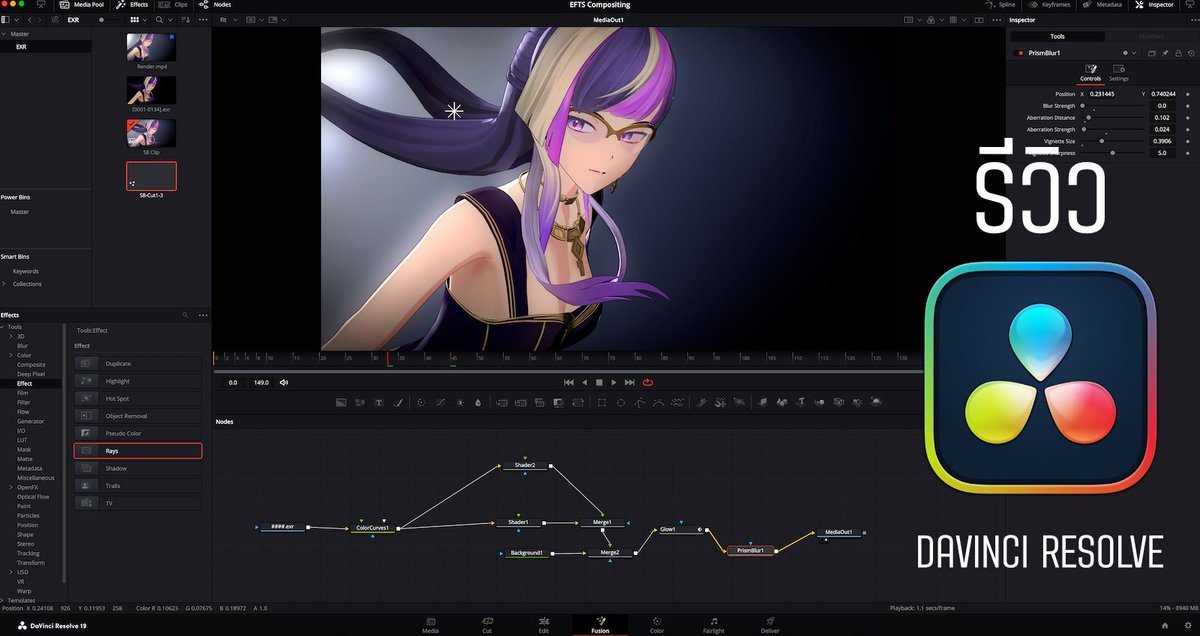Click the media pool thumbnail size slider
Screen dimensions: 1200x636
tap(109, 20)
